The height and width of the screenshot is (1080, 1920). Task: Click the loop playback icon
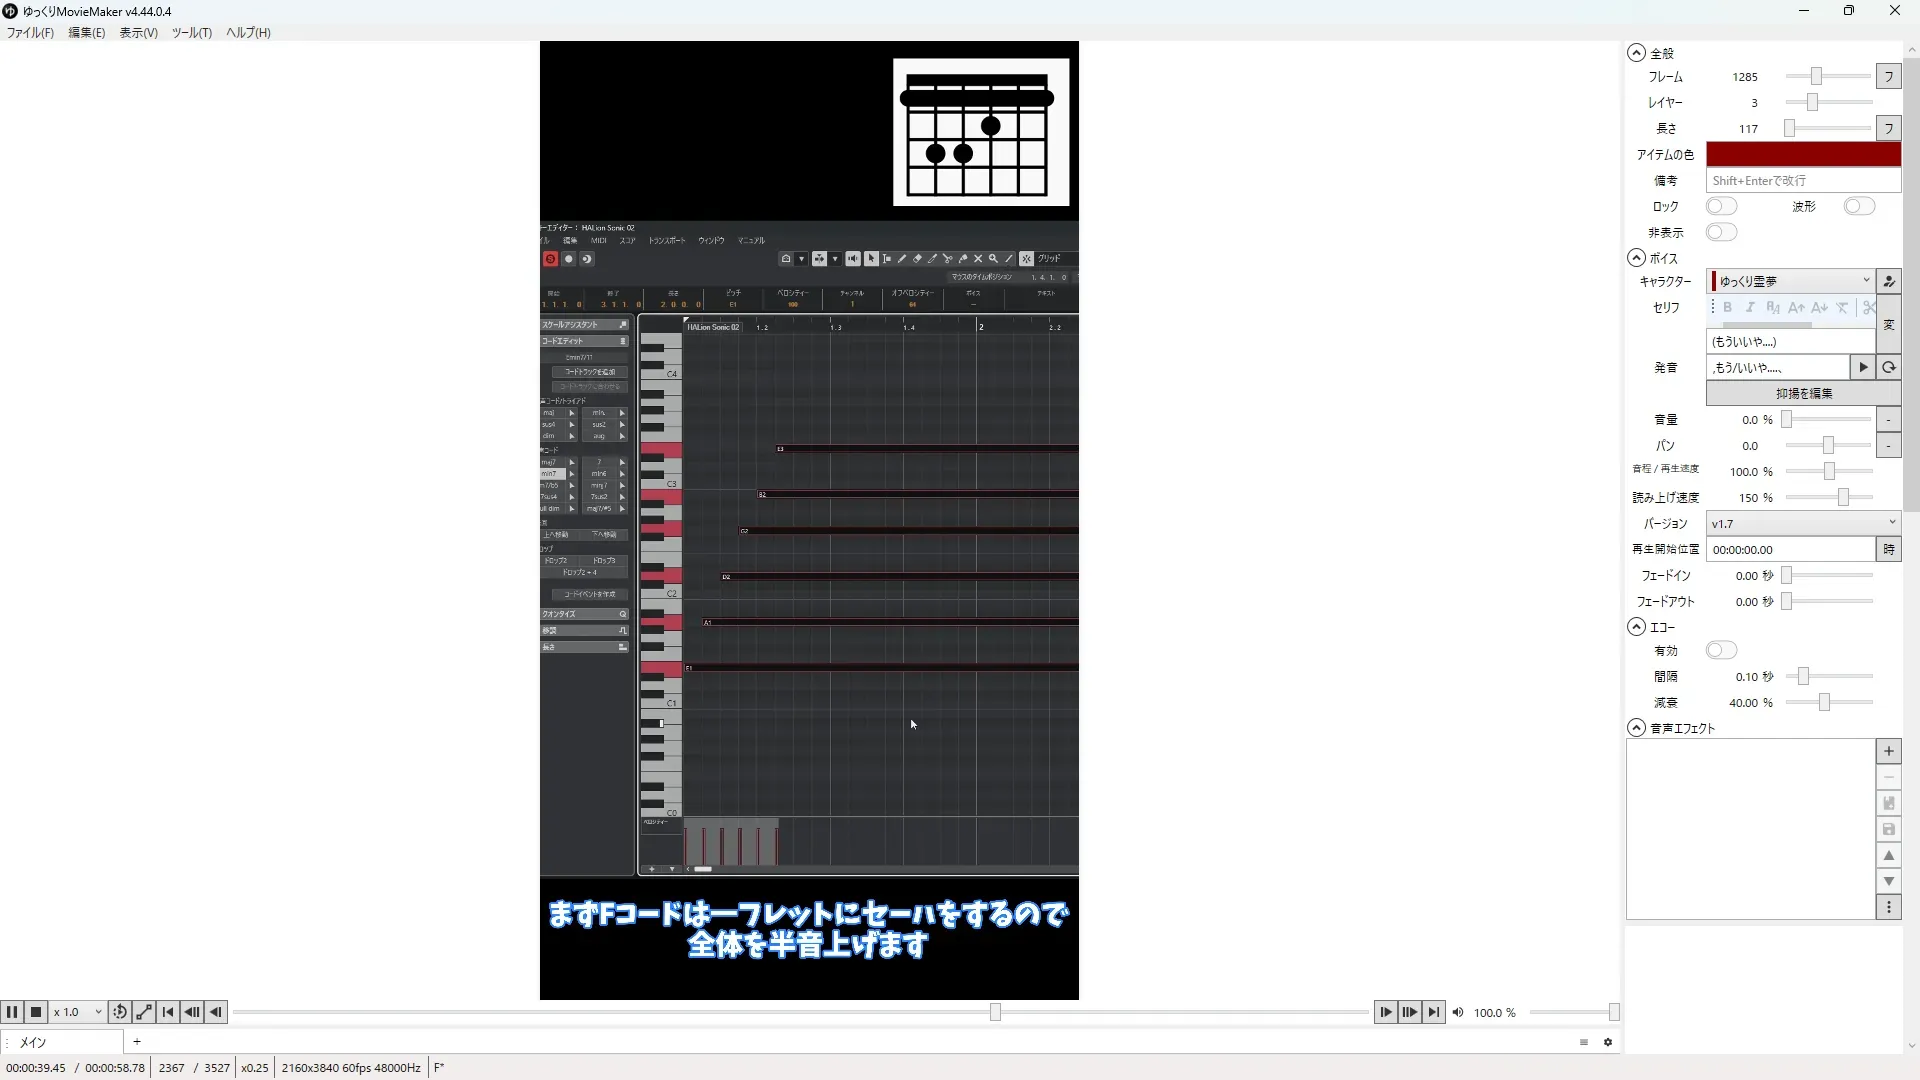click(120, 1012)
